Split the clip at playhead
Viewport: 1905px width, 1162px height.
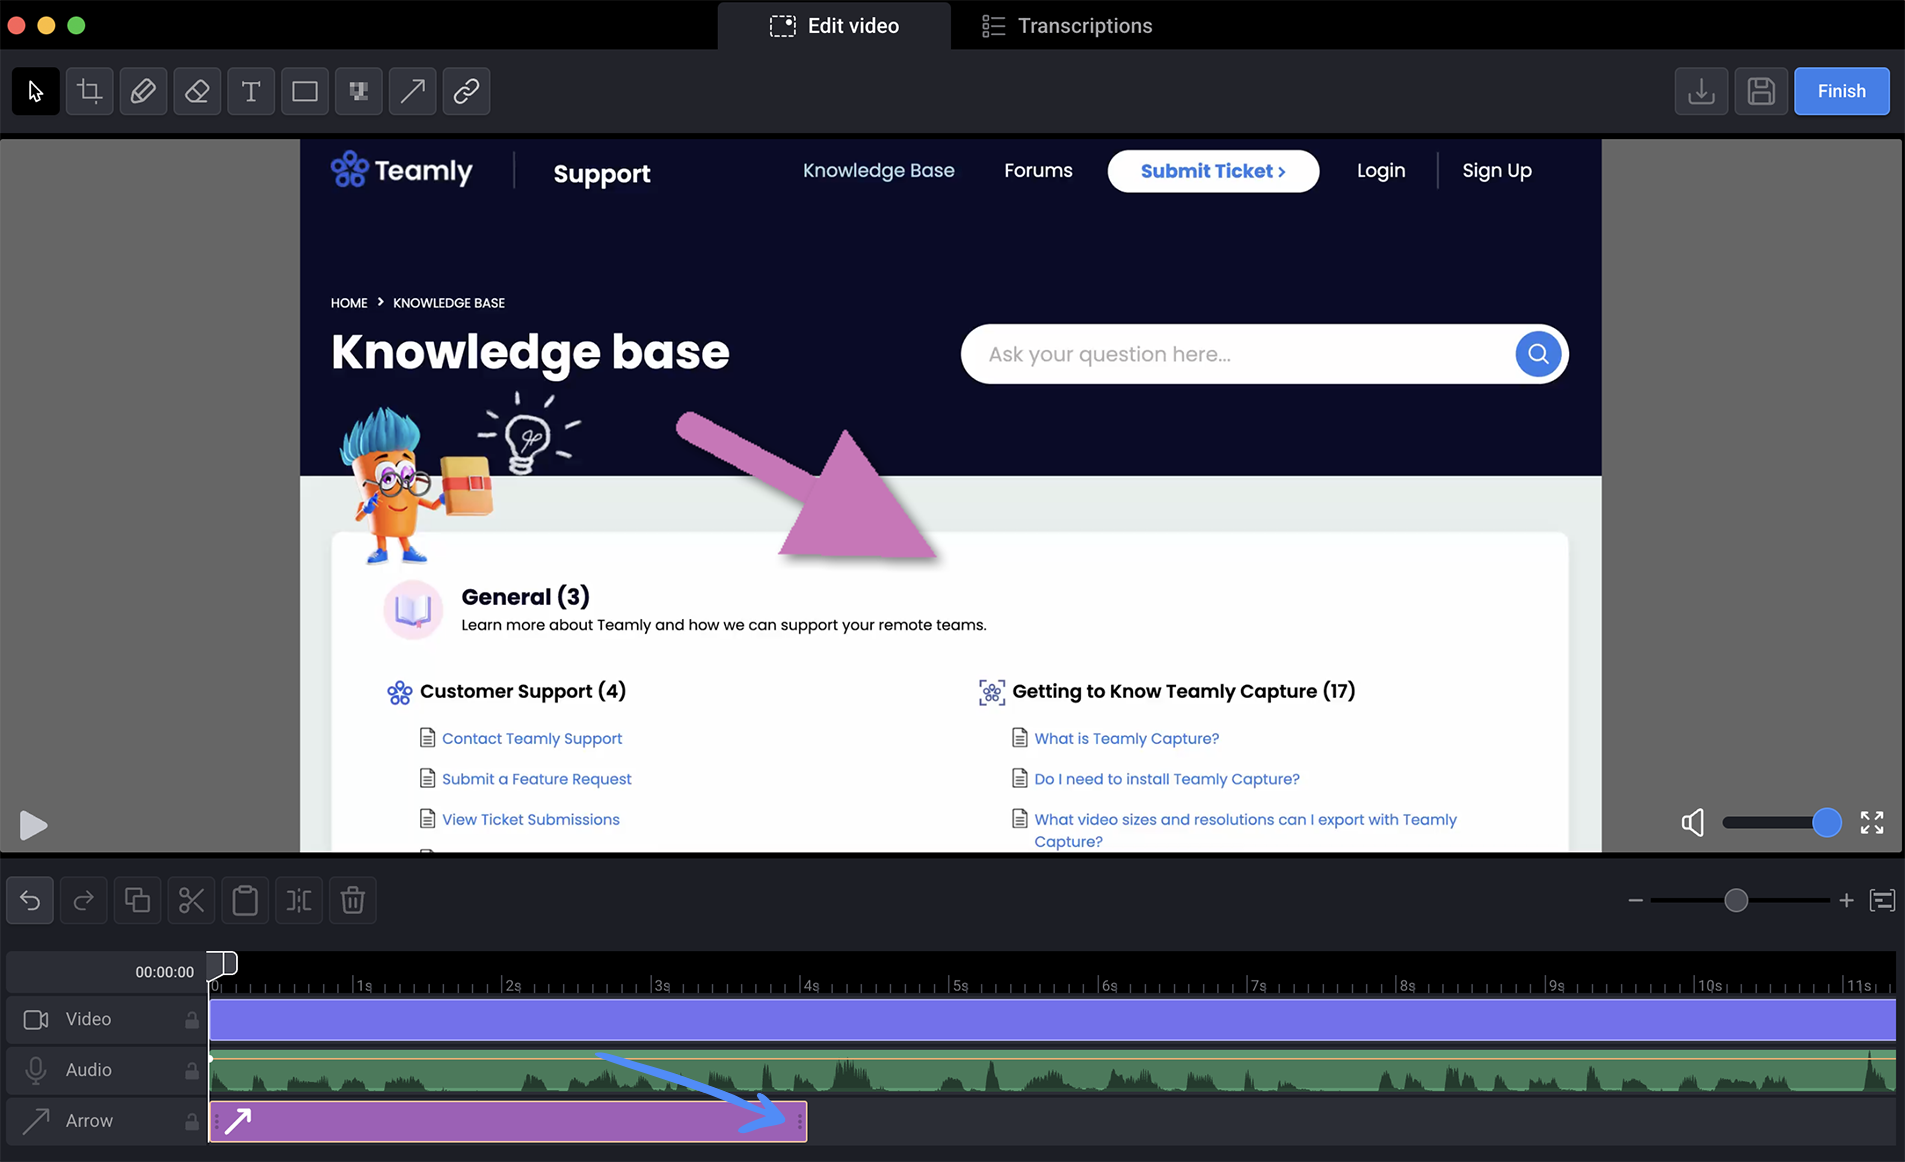[x=299, y=900]
